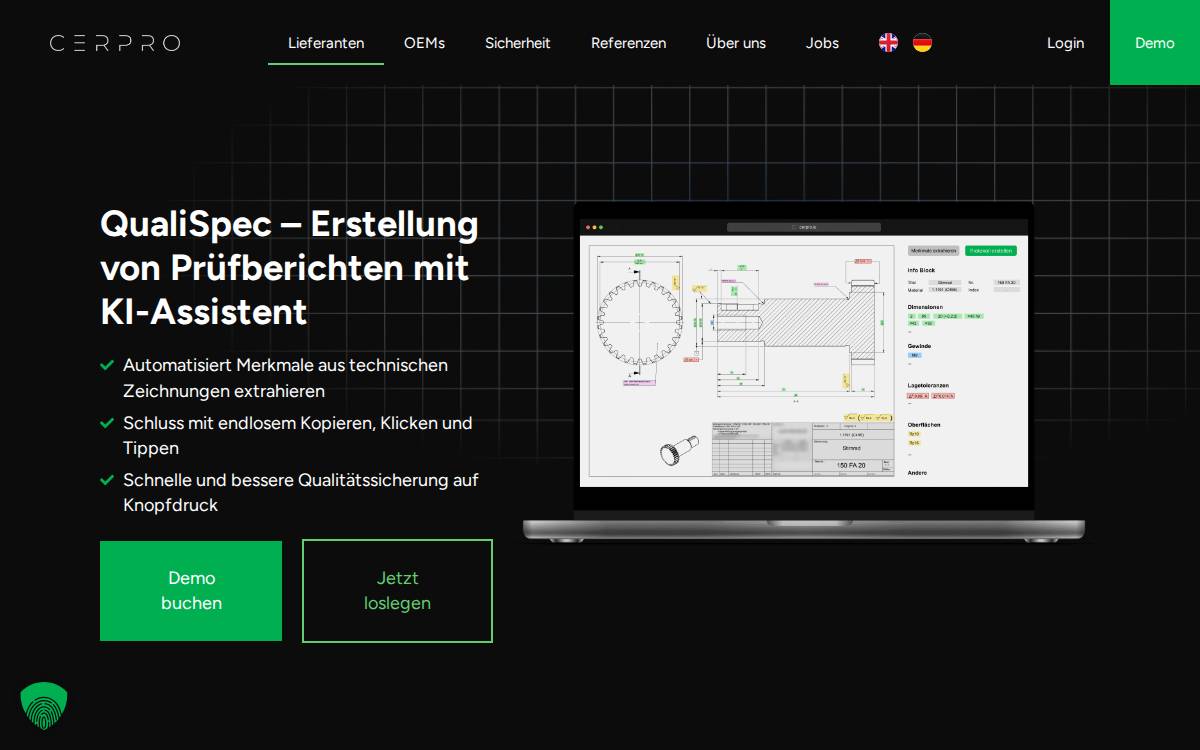Click checkmark icon beside 'Schnelle und bessere'

point(107,480)
